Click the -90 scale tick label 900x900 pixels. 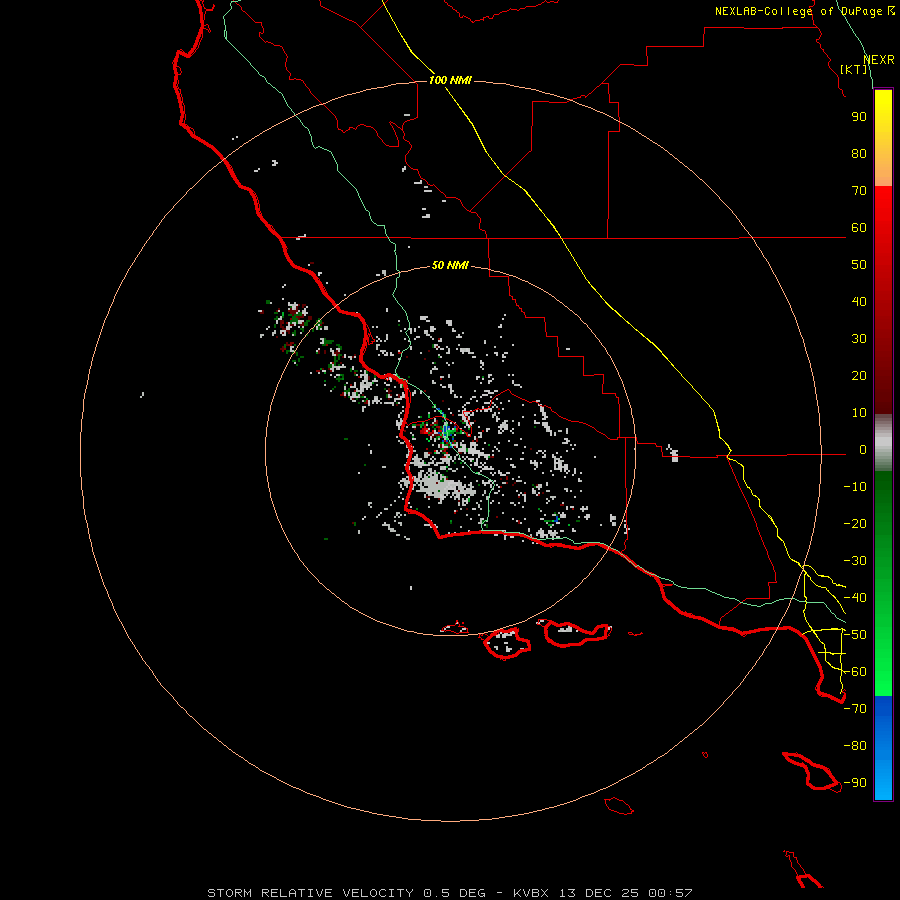click(855, 783)
